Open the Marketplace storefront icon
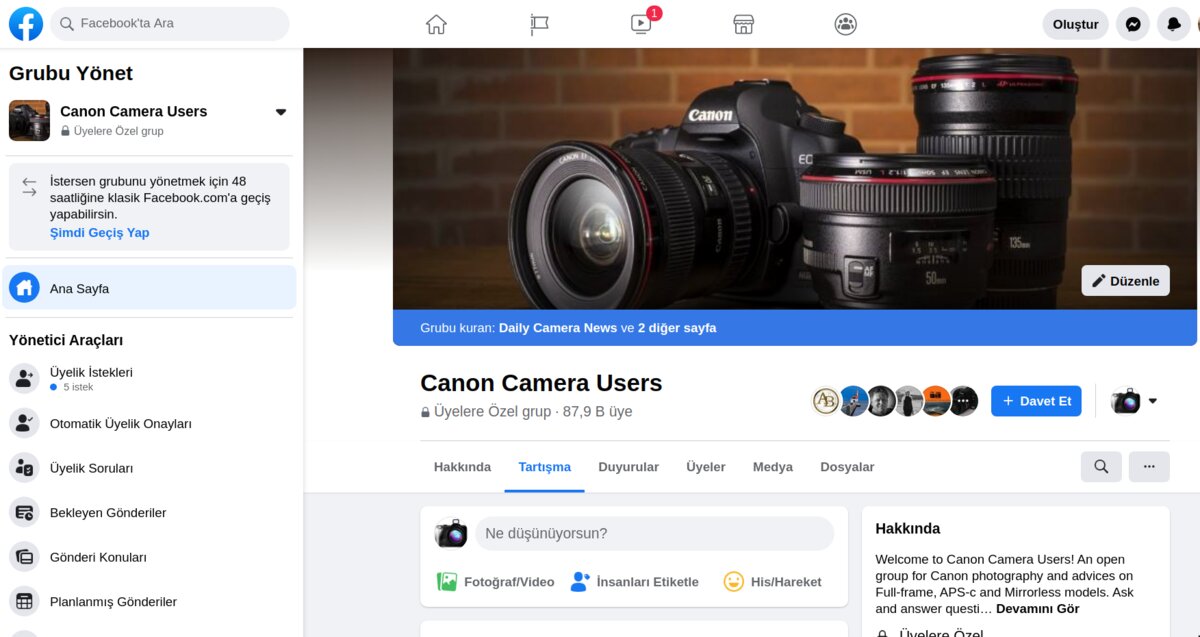1200x637 pixels. 743,24
